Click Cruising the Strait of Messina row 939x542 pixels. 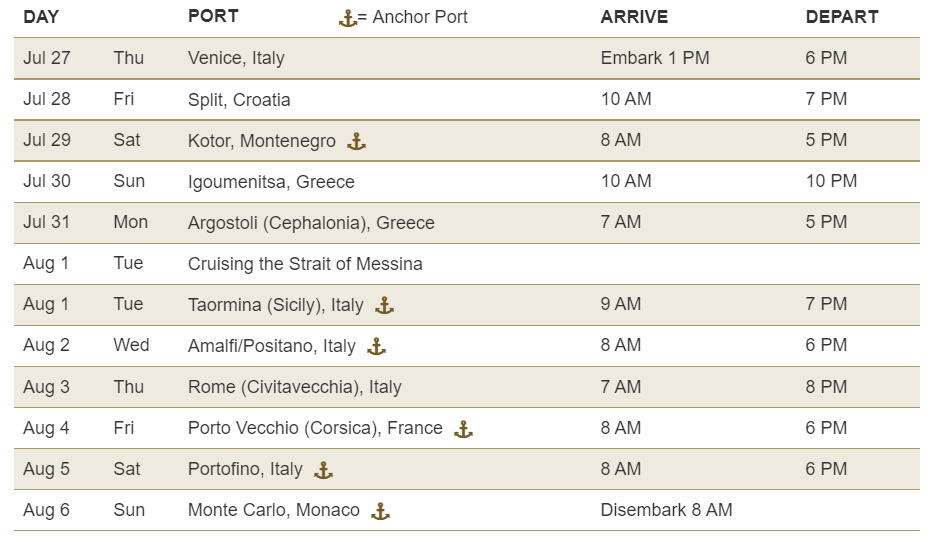[x=467, y=264]
